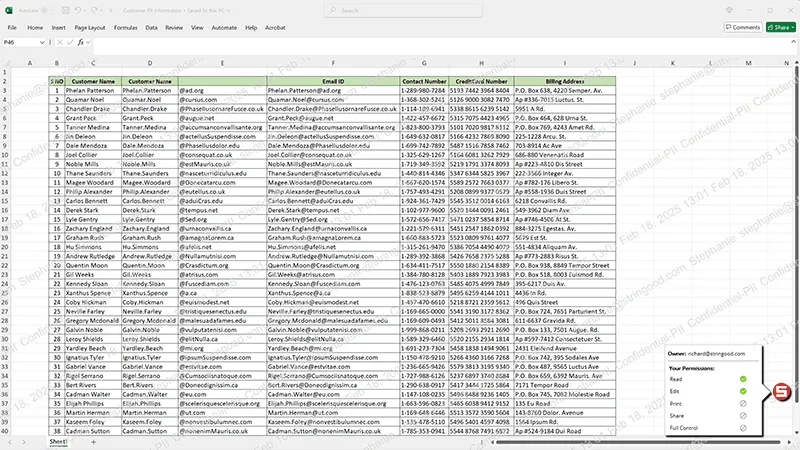Click the horizontal scrollbar thumb
The height and width of the screenshot is (450, 800).
click(638, 442)
